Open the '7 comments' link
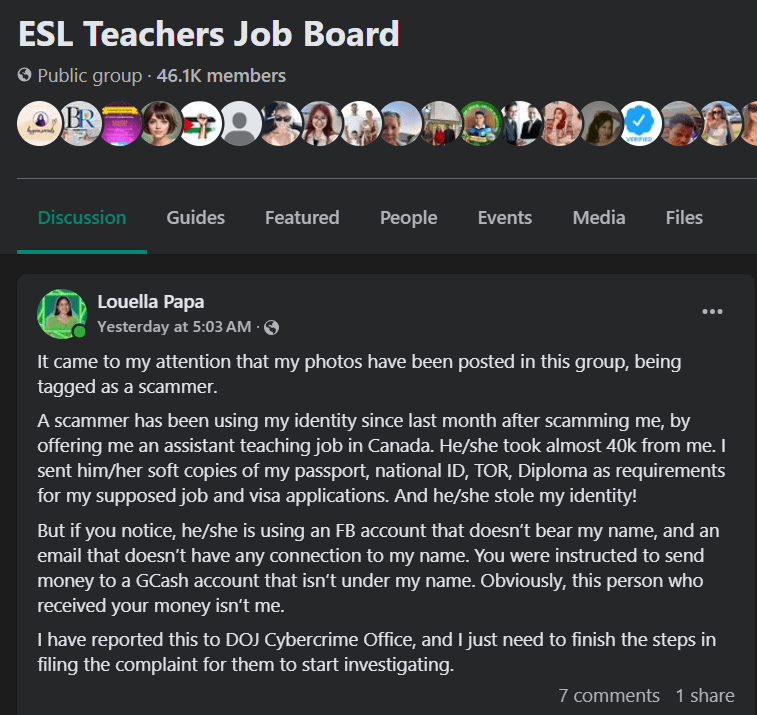 coord(609,695)
